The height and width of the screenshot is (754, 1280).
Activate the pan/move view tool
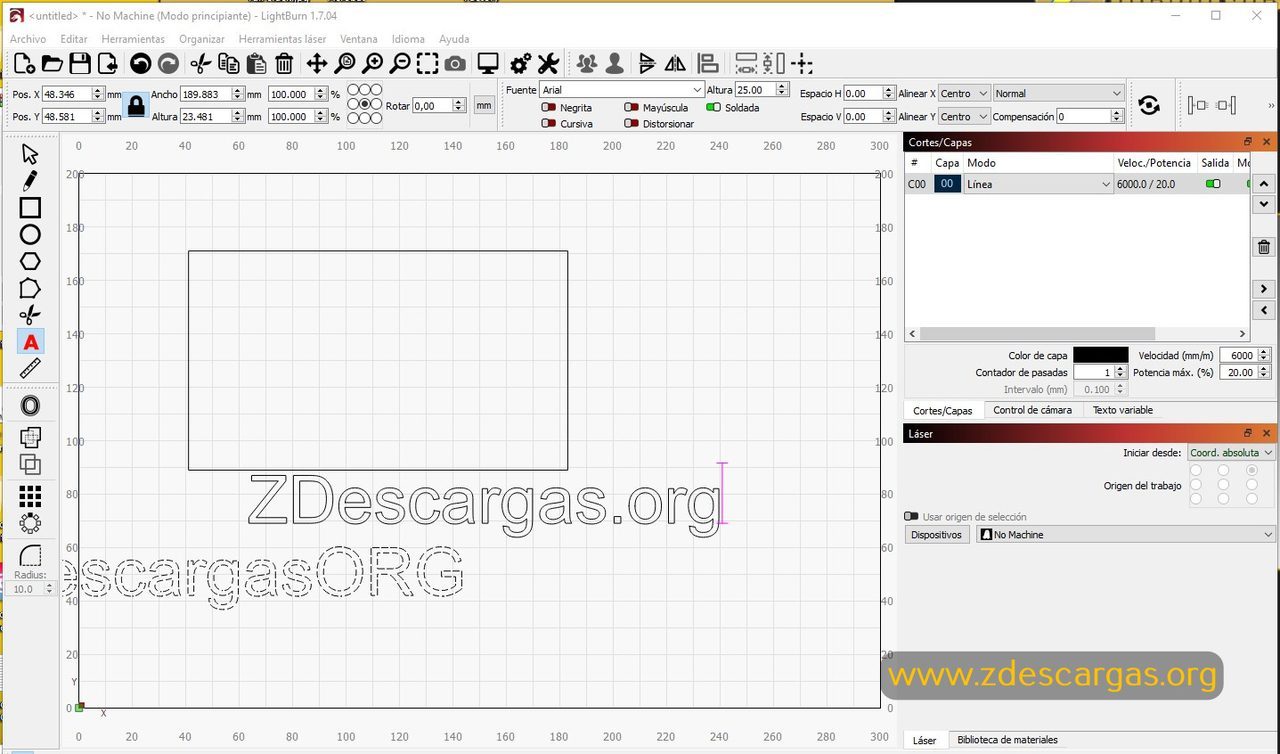pyautogui.click(x=316, y=64)
